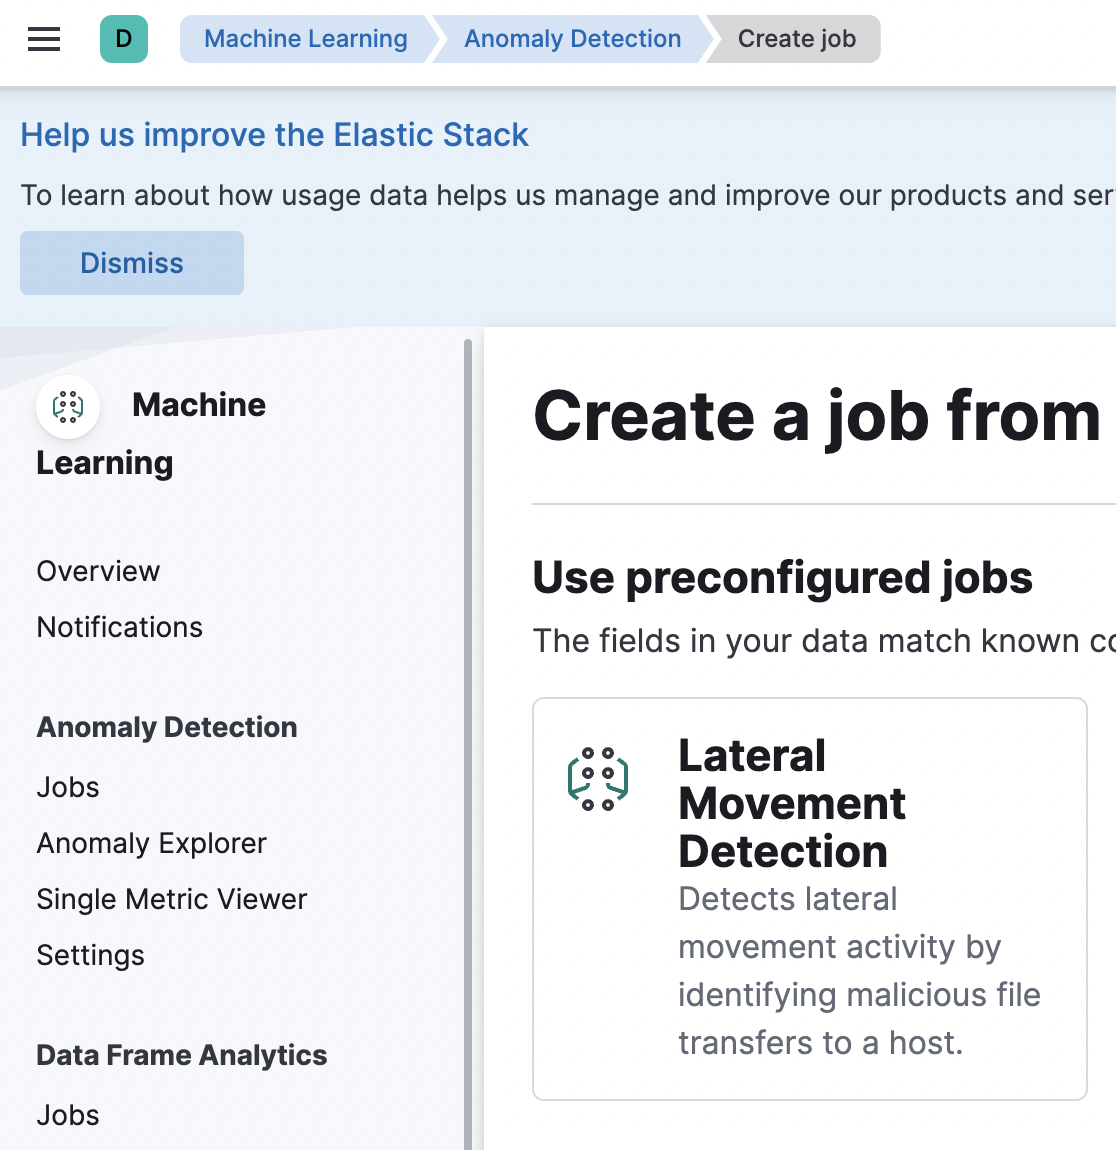Screen dimensions: 1116x1150
Task: Open Notifications in the sidebar
Action: tap(120, 628)
